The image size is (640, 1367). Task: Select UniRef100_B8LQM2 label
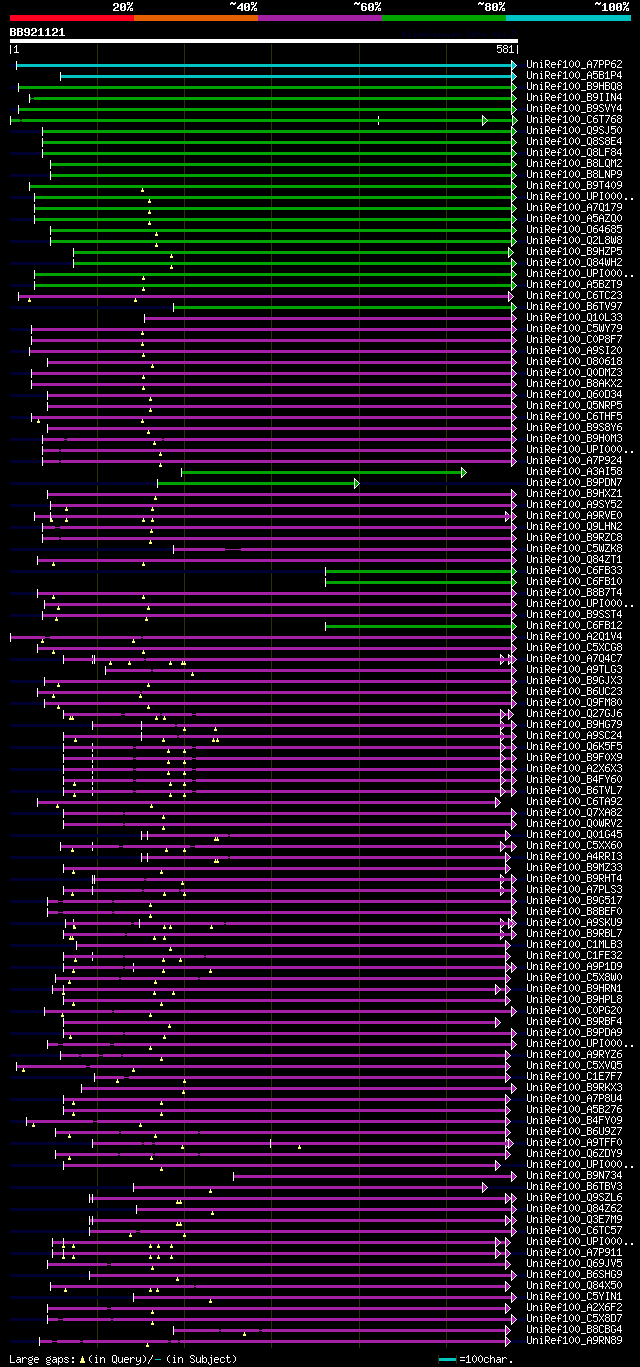(x=573, y=164)
